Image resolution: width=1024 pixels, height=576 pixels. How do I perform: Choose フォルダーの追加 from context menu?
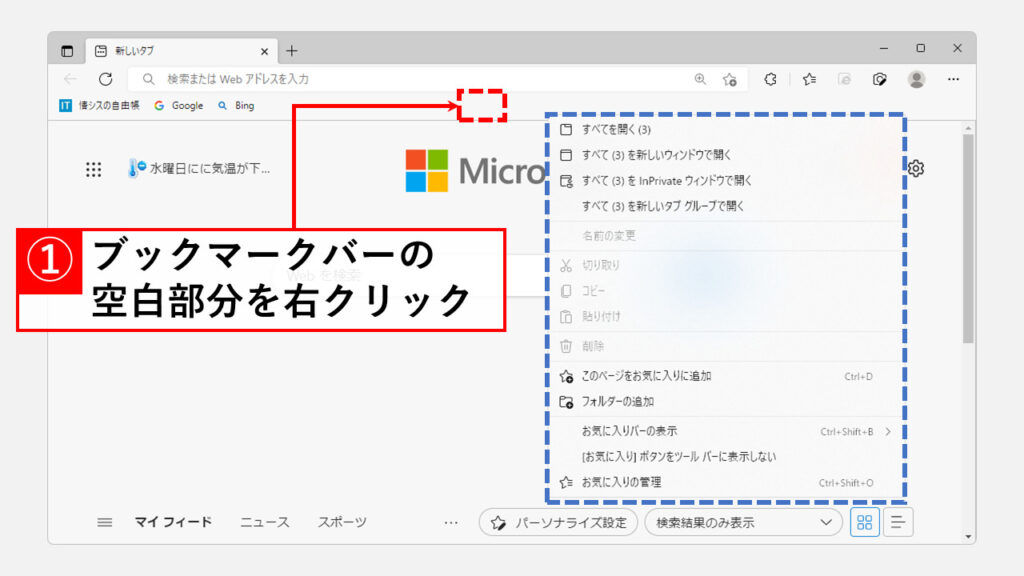(x=617, y=402)
